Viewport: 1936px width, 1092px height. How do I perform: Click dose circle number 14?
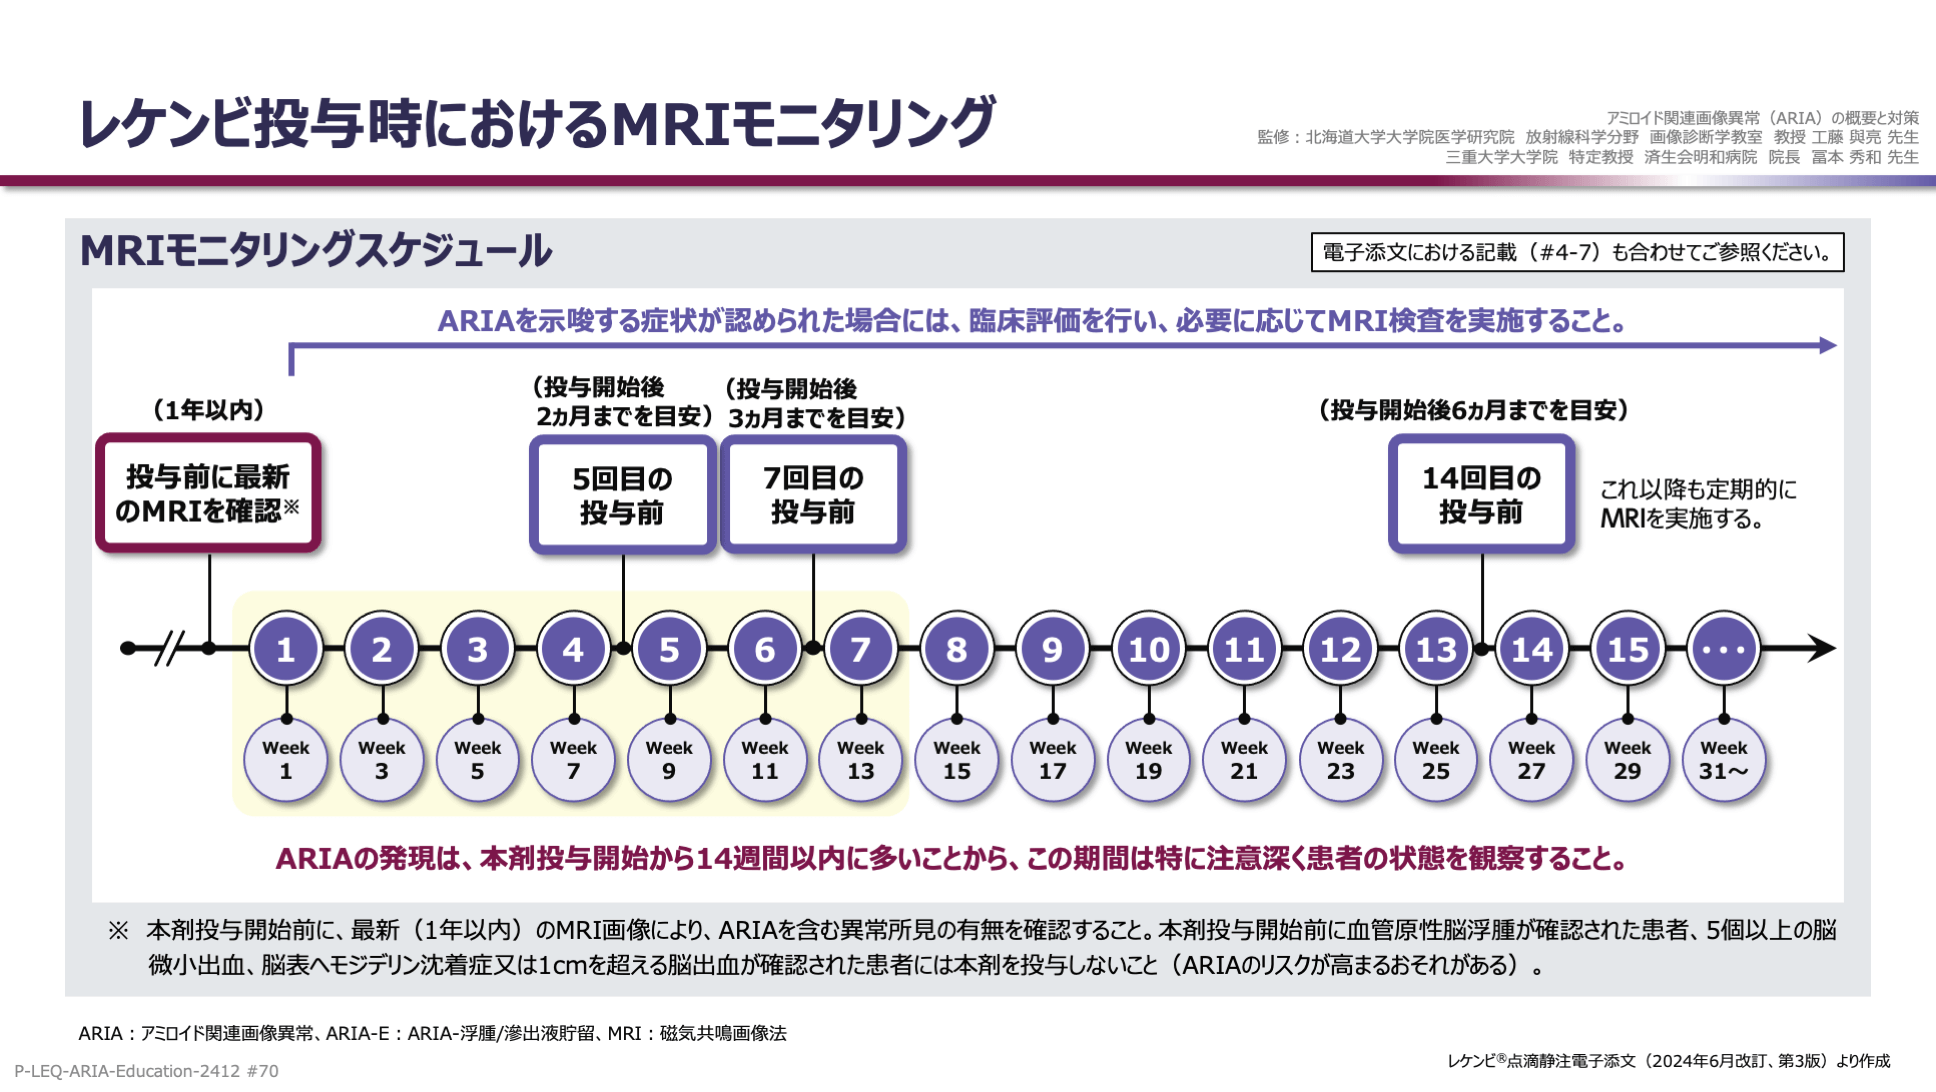click(x=1531, y=649)
